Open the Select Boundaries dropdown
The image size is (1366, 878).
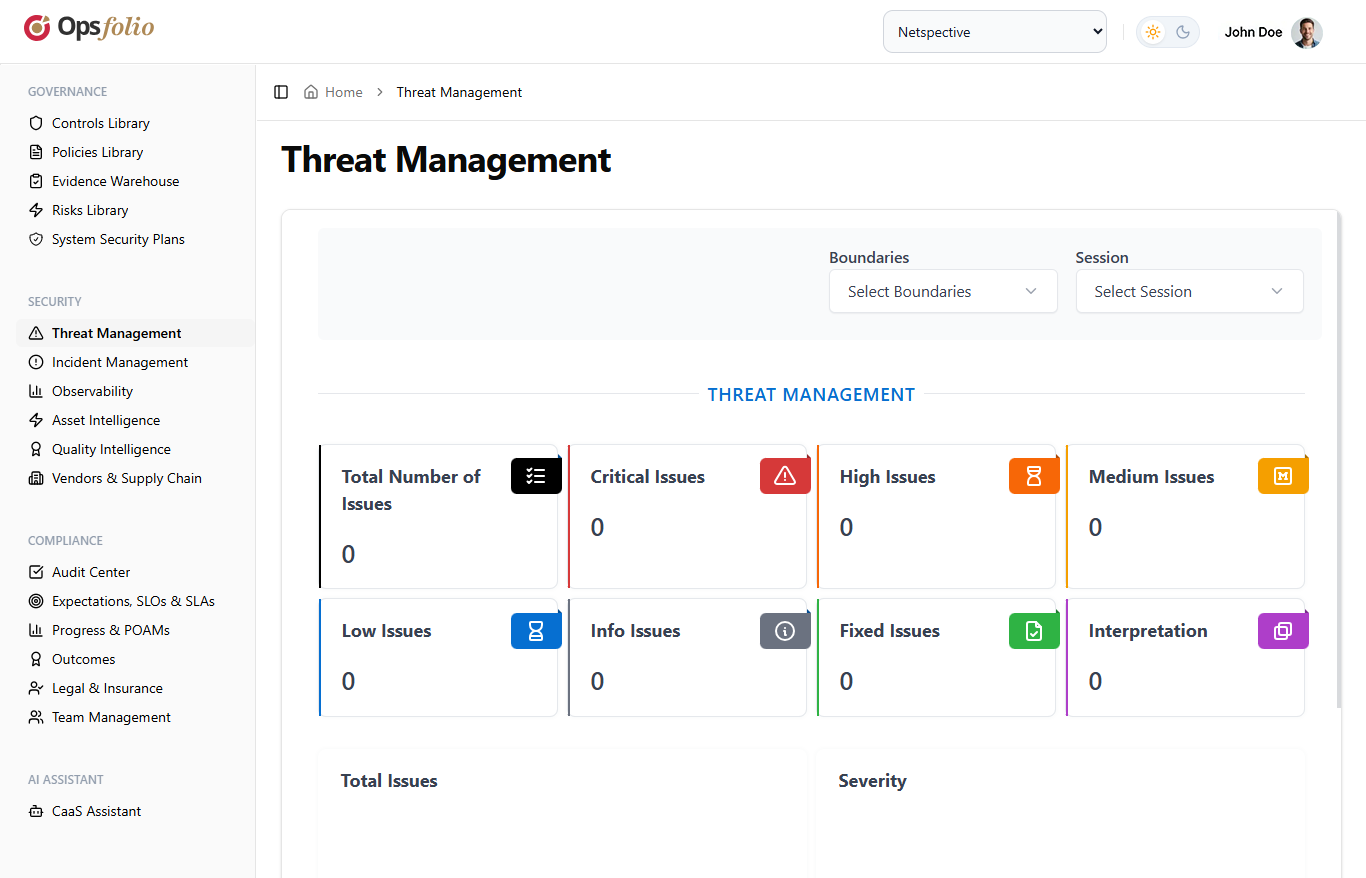click(943, 291)
